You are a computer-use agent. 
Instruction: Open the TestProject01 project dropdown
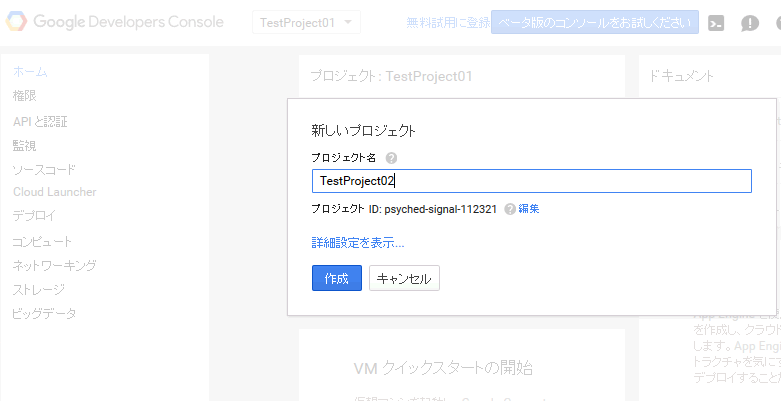point(306,22)
